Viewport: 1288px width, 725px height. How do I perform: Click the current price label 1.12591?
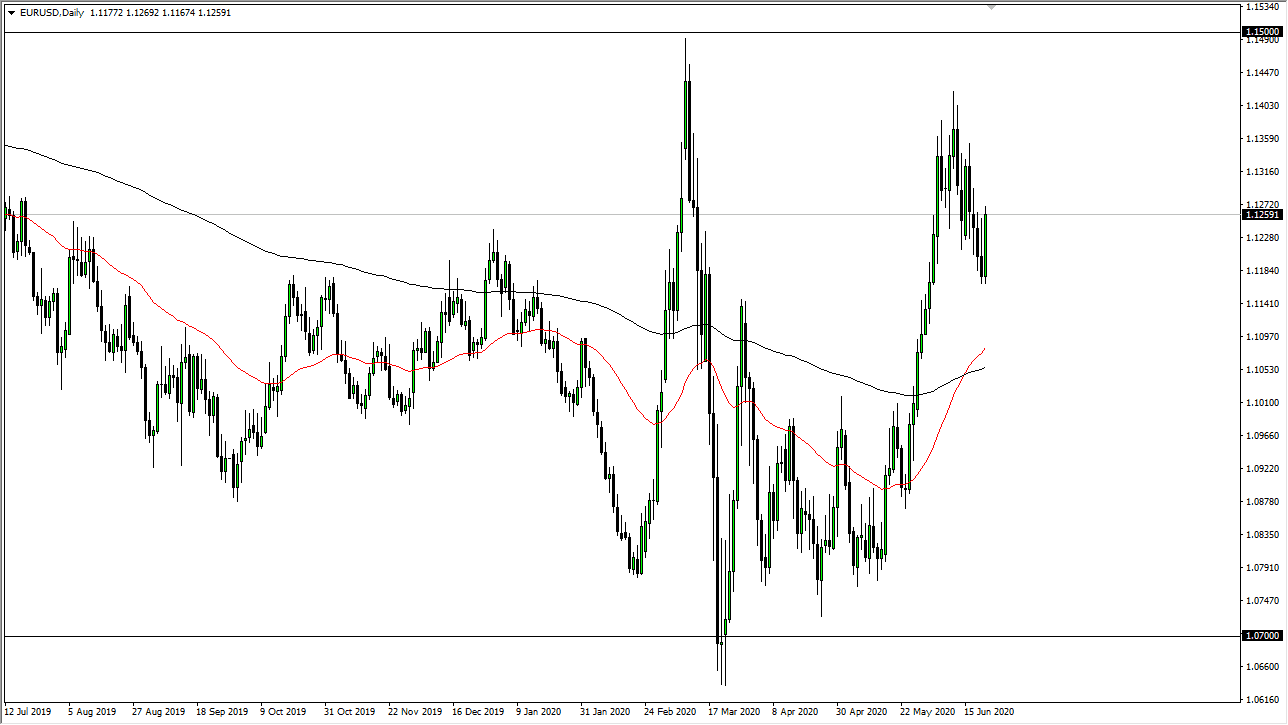(x=1261, y=214)
